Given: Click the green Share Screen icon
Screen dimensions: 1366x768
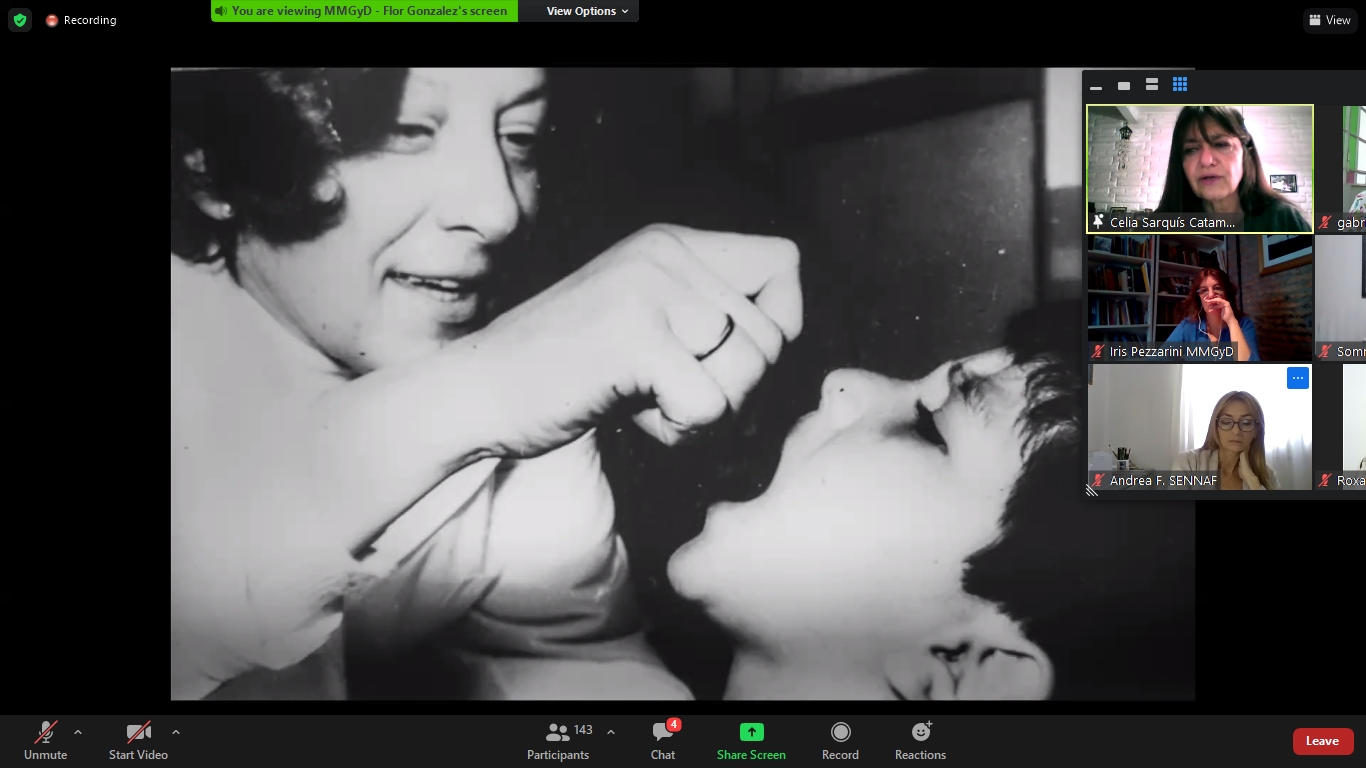Looking at the screenshot, I should (x=751, y=732).
